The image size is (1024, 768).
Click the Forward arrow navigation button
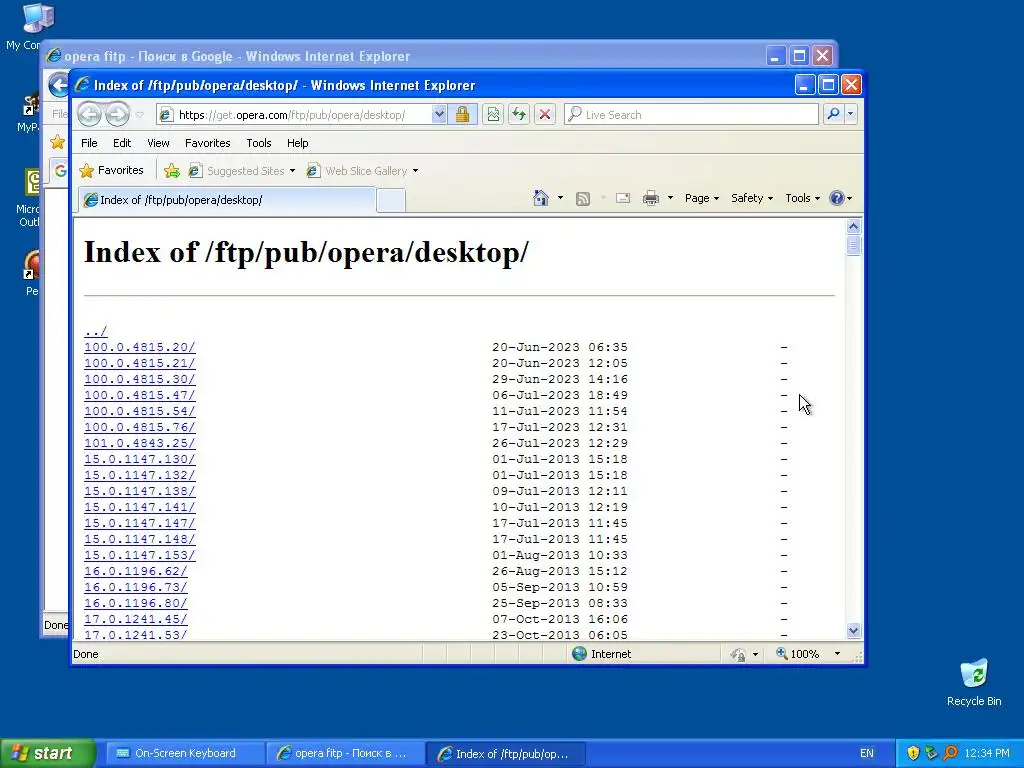118,115
